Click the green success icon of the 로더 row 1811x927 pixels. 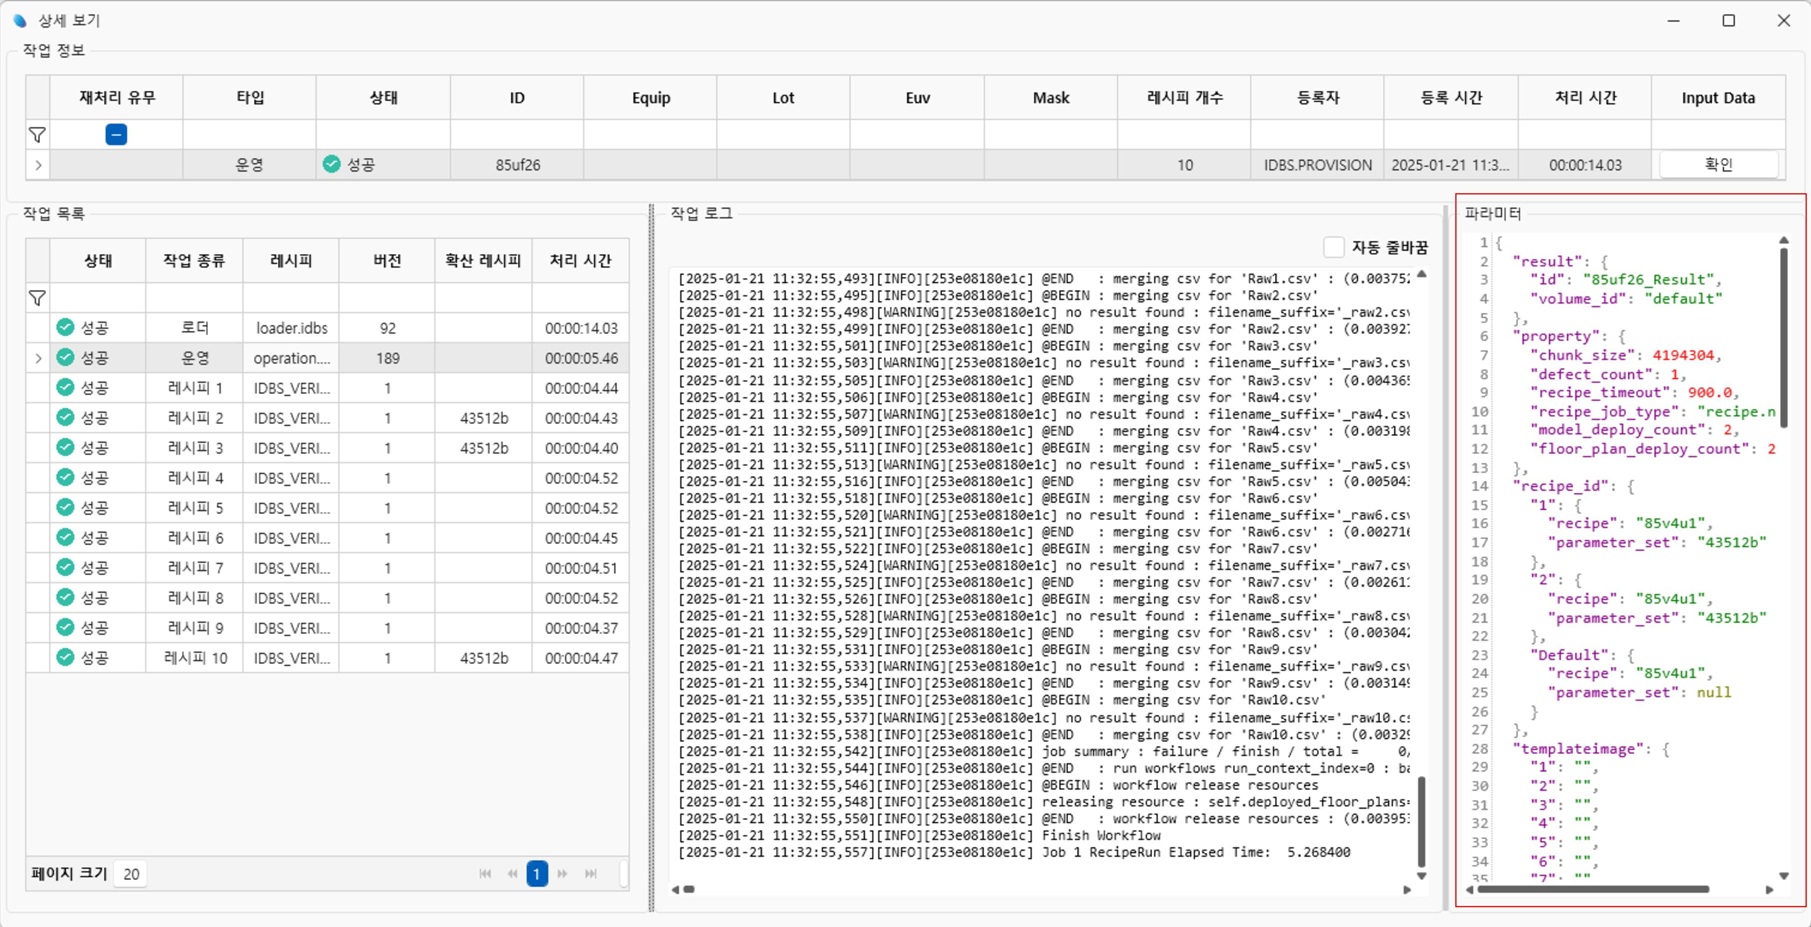pos(66,328)
